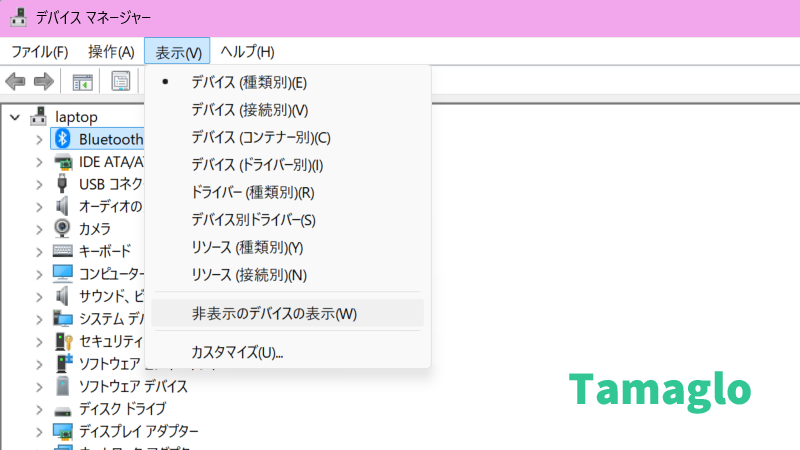Toggle 非表示のデバイスの表示(W)

pos(288,313)
